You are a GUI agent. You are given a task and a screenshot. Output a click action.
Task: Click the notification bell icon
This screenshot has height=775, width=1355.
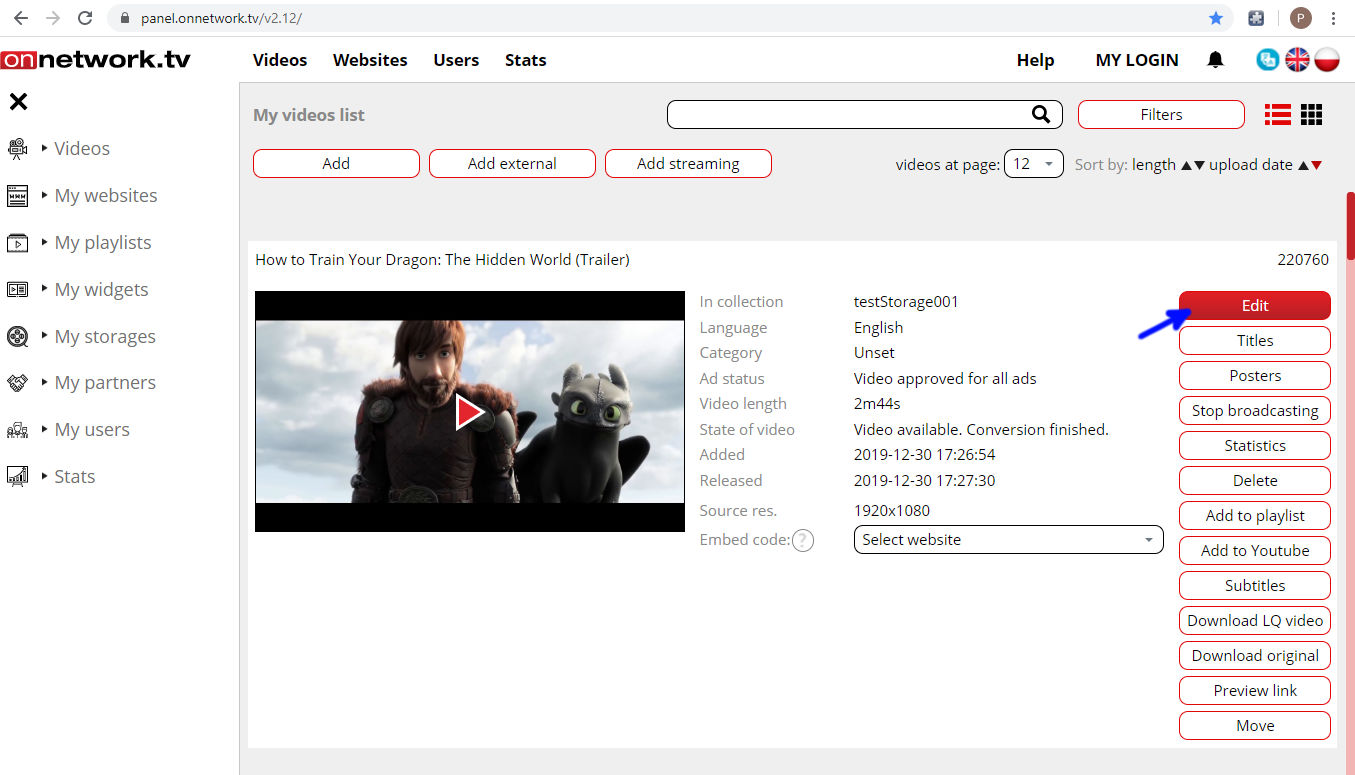pyautogui.click(x=1215, y=60)
